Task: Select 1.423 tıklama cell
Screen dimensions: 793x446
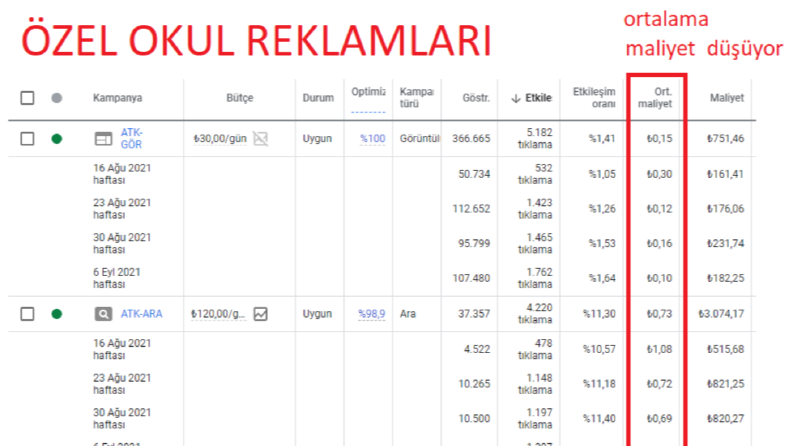Action: click(x=535, y=209)
